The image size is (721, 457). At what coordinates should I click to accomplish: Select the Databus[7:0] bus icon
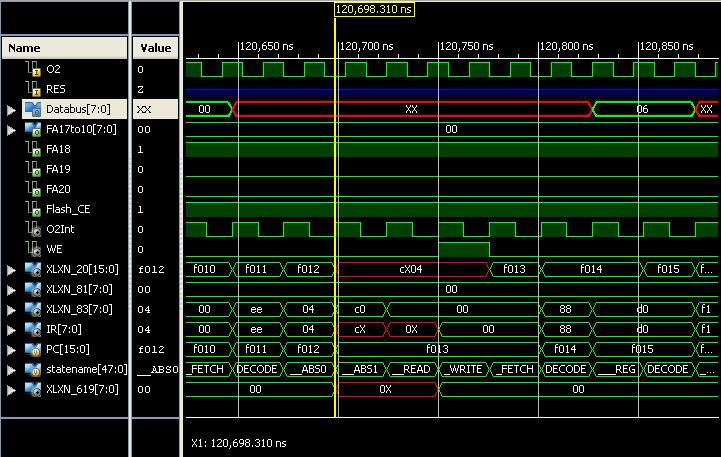[32, 109]
